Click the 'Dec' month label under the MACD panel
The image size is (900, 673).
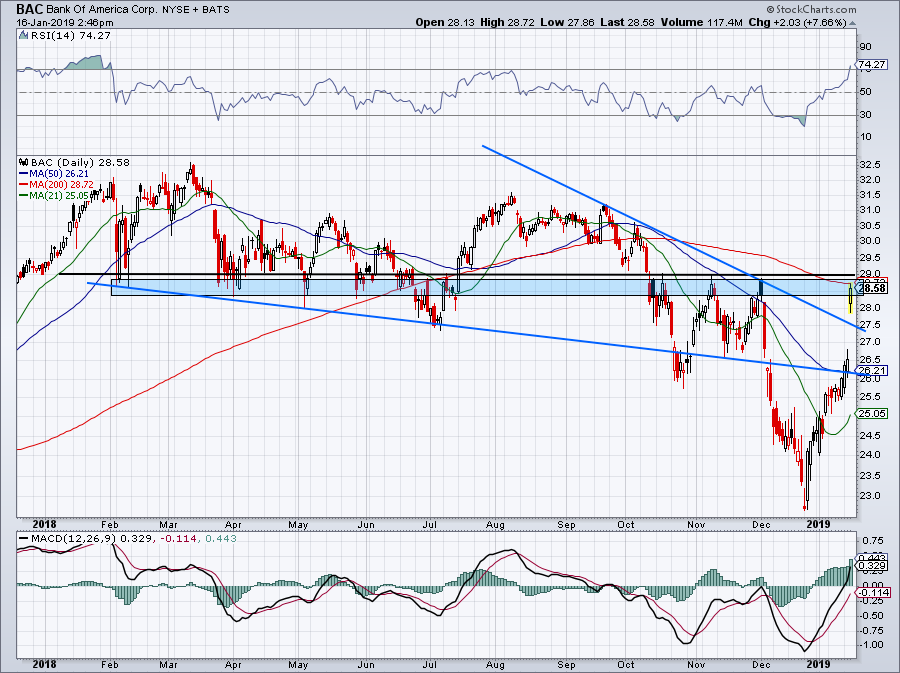pos(761,665)
